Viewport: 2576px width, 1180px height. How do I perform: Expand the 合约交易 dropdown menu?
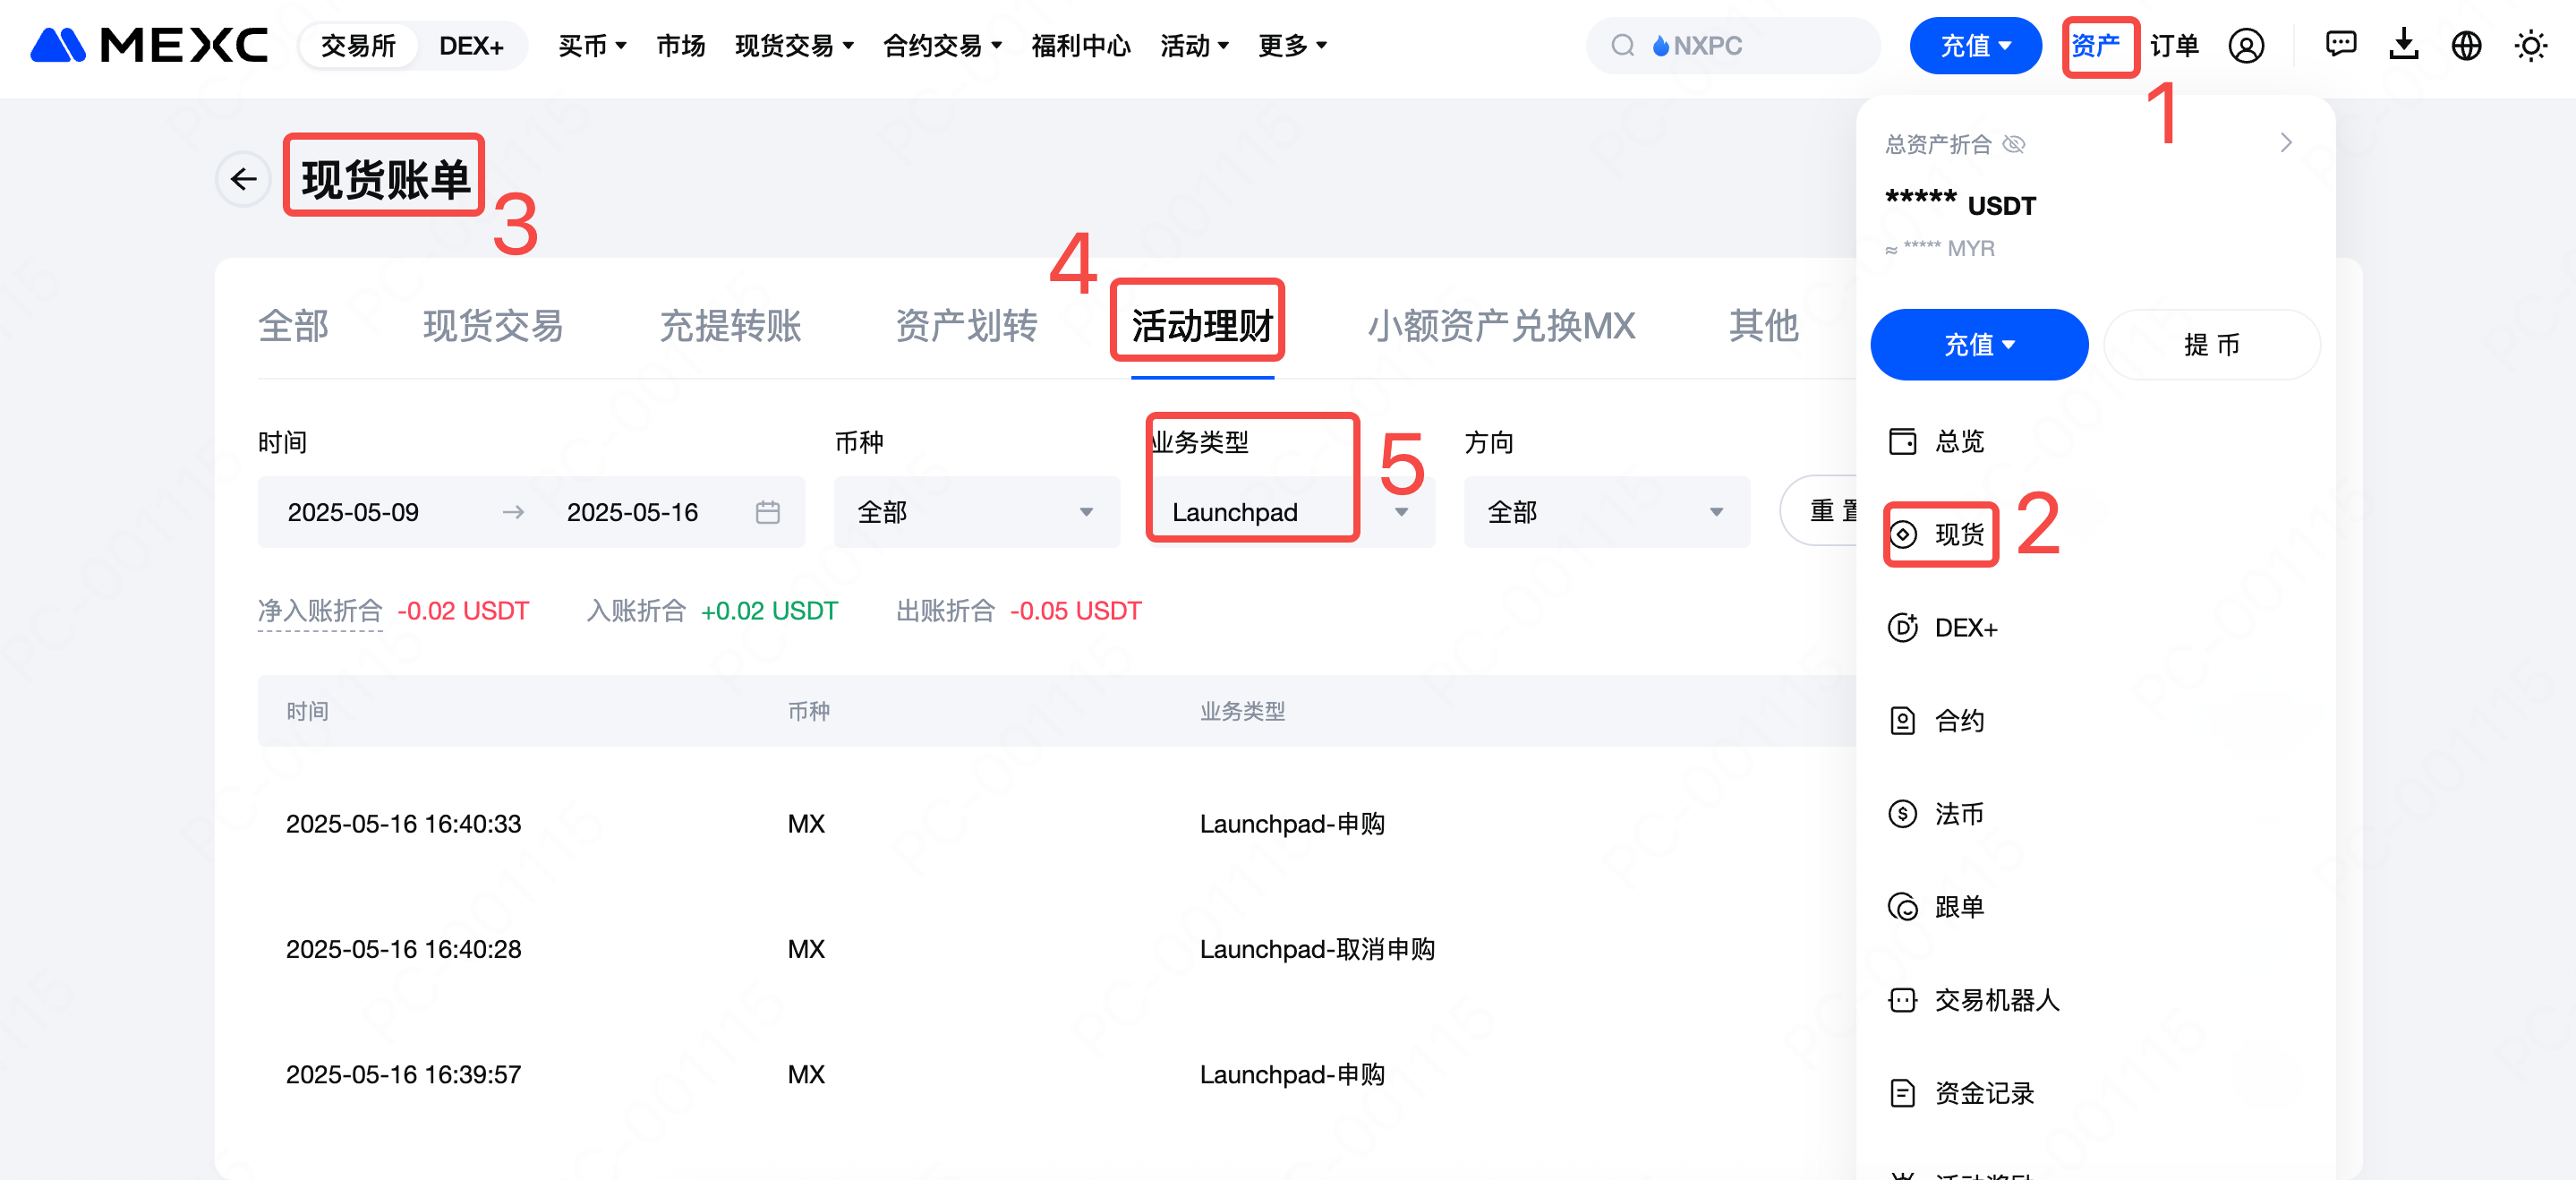point(942,46)
